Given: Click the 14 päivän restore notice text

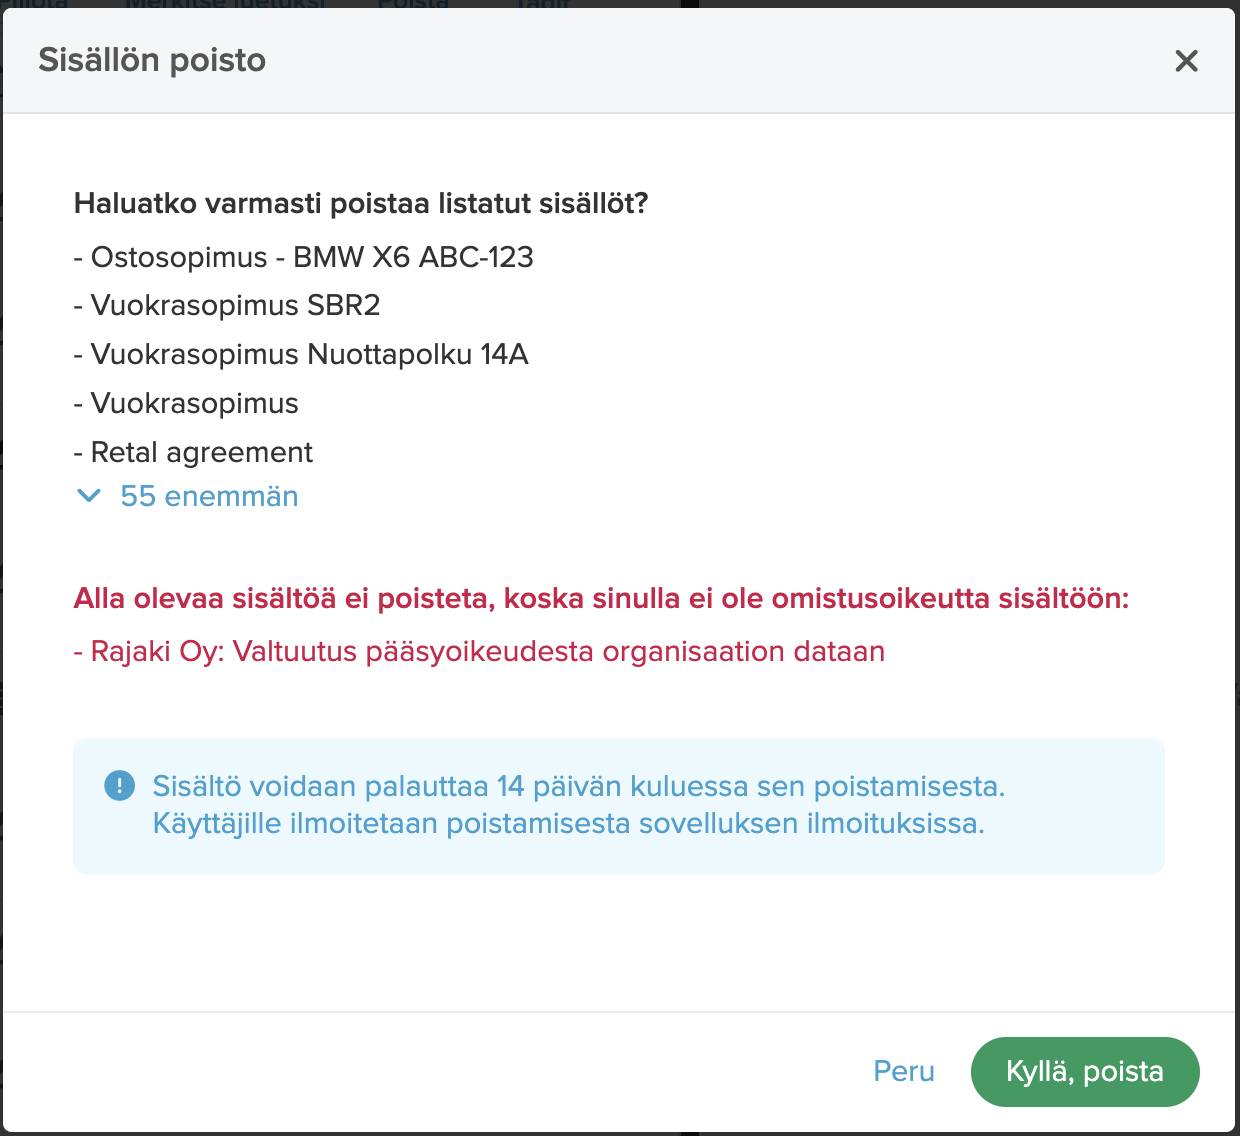Looking at the screenshot, I should (x=579, y=786).
